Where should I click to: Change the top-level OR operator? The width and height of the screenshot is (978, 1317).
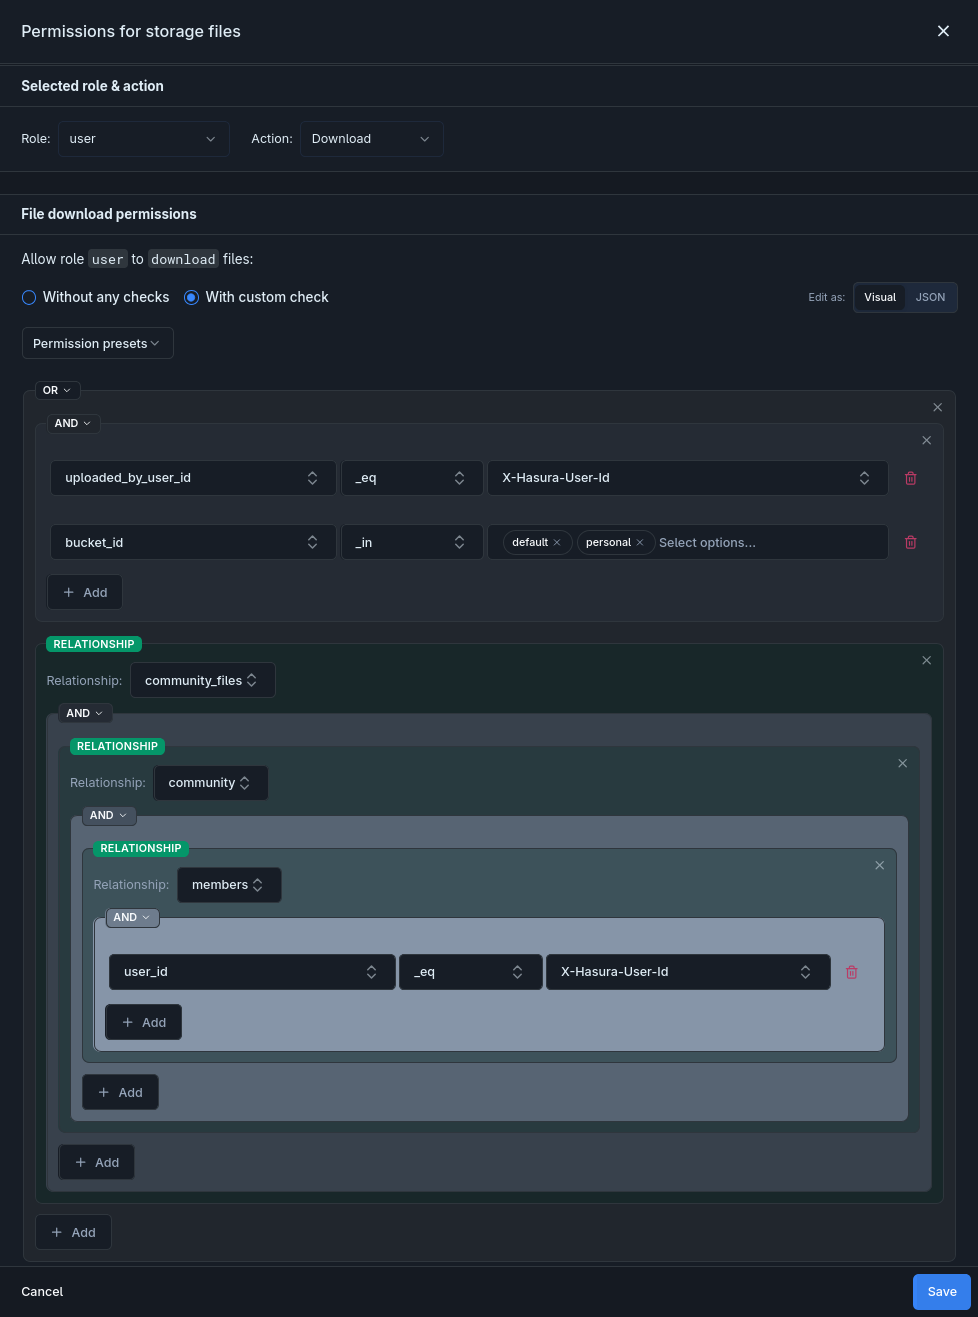click(x=57, y=390)
